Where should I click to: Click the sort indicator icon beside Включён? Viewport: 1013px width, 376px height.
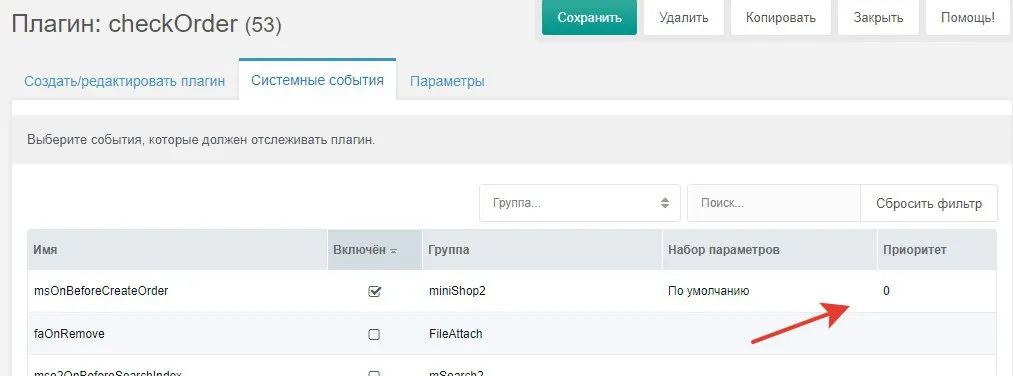coord(393,251)
